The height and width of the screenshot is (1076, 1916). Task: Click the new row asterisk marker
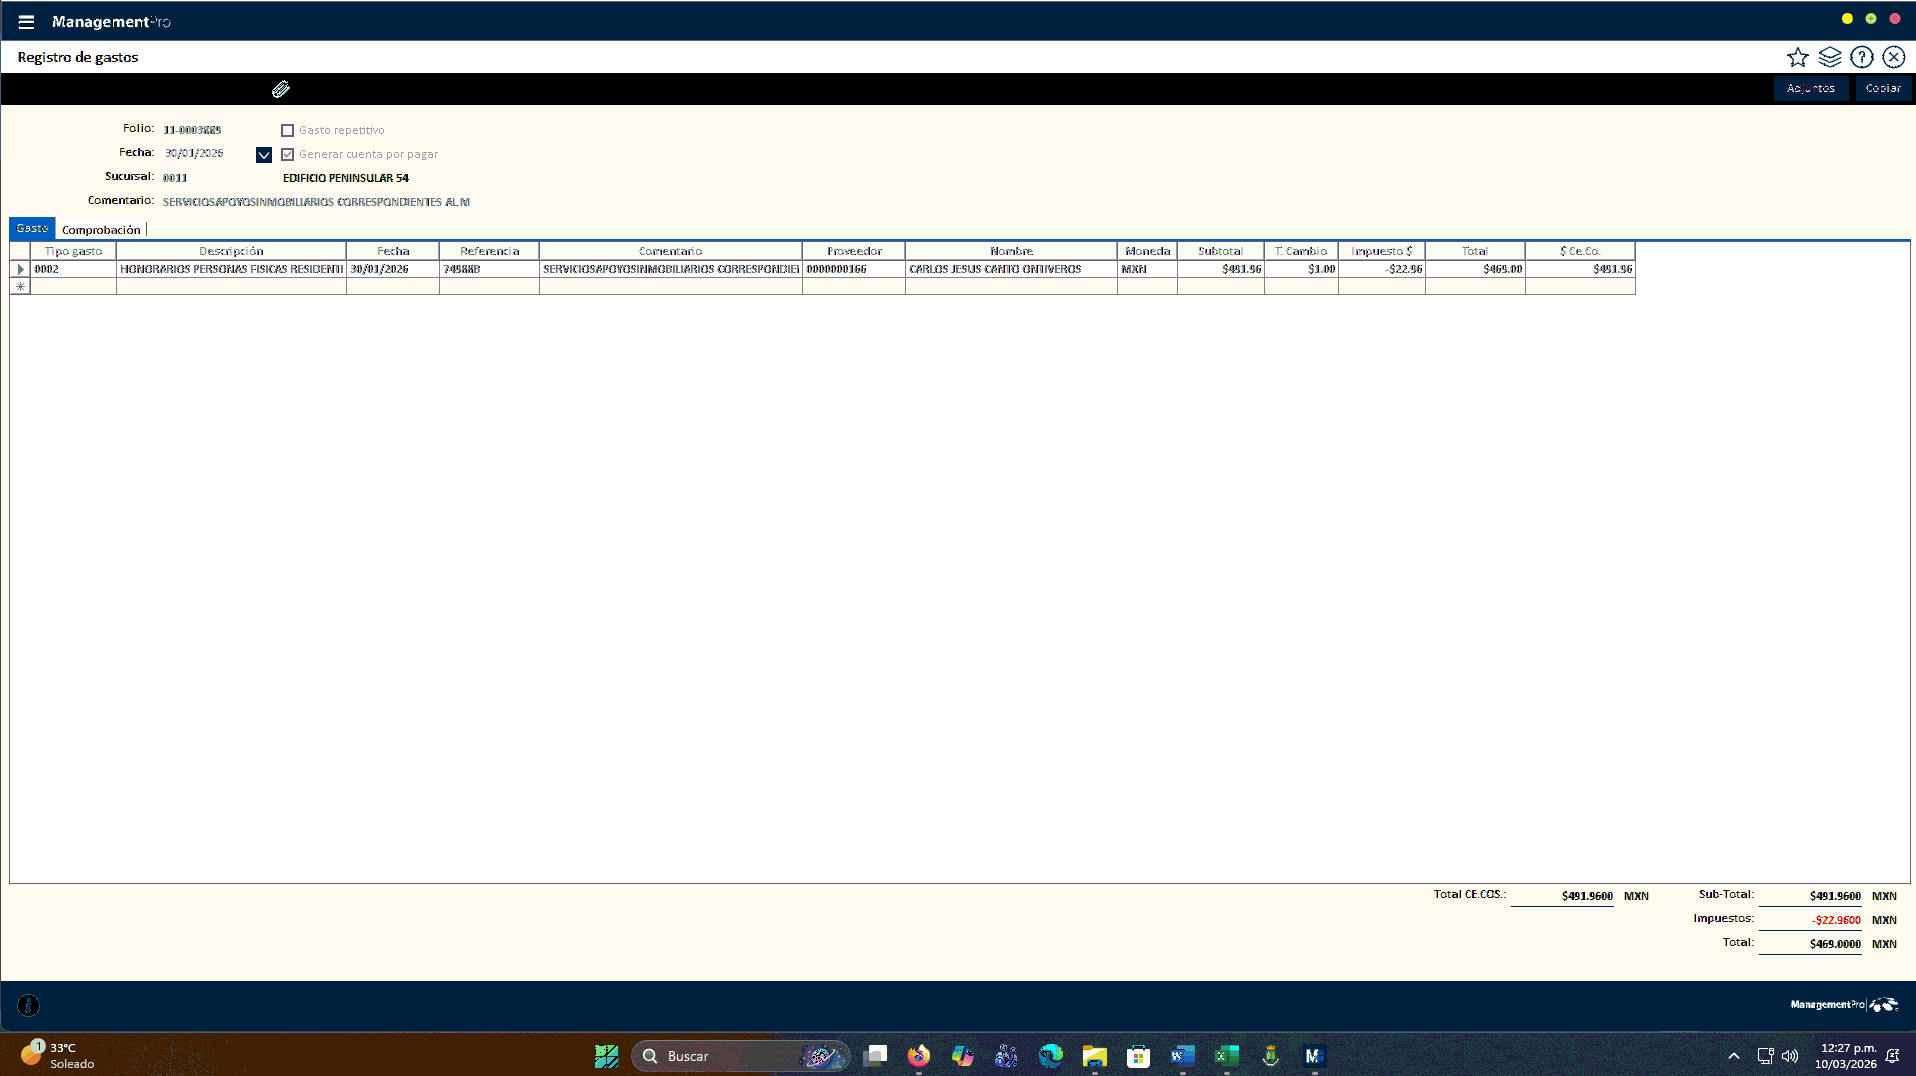(x=20, y=287)
